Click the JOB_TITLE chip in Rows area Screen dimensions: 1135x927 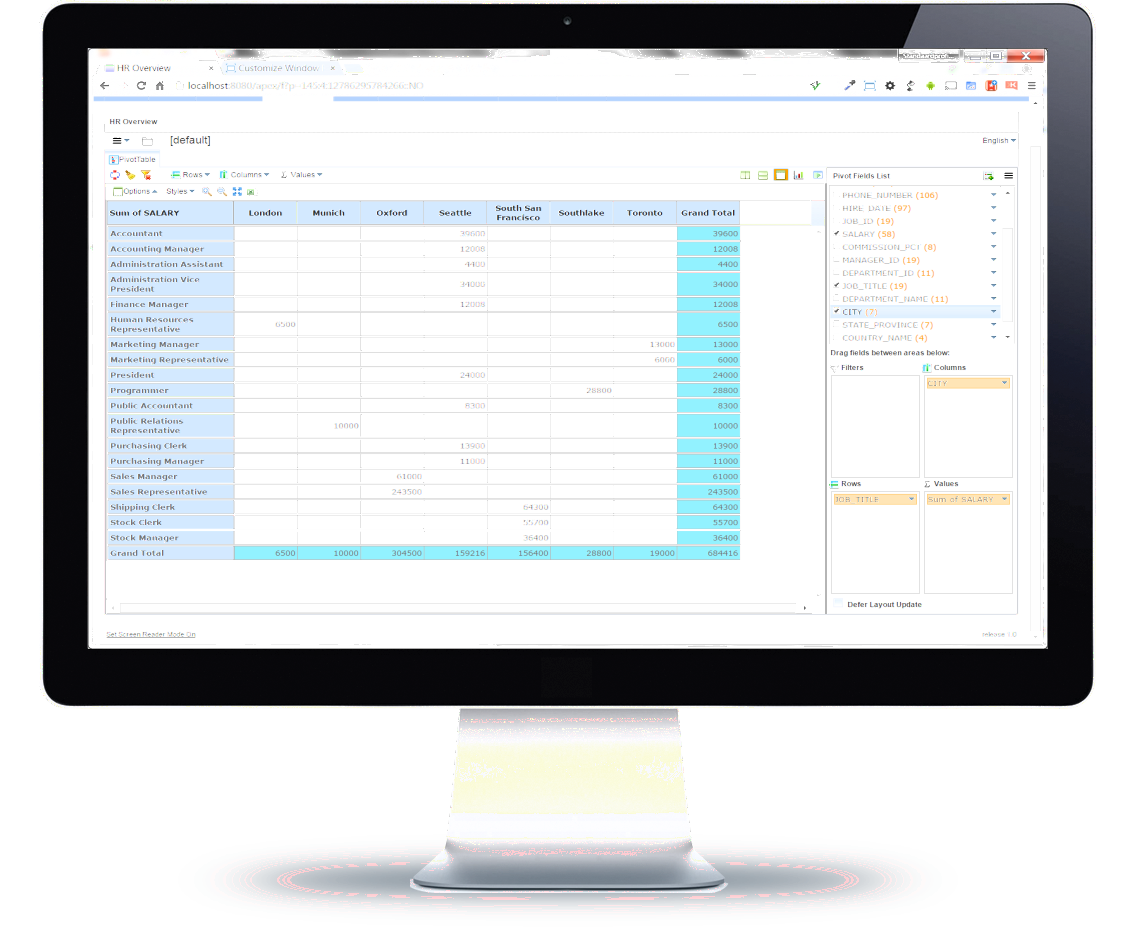tap(868, 499)
